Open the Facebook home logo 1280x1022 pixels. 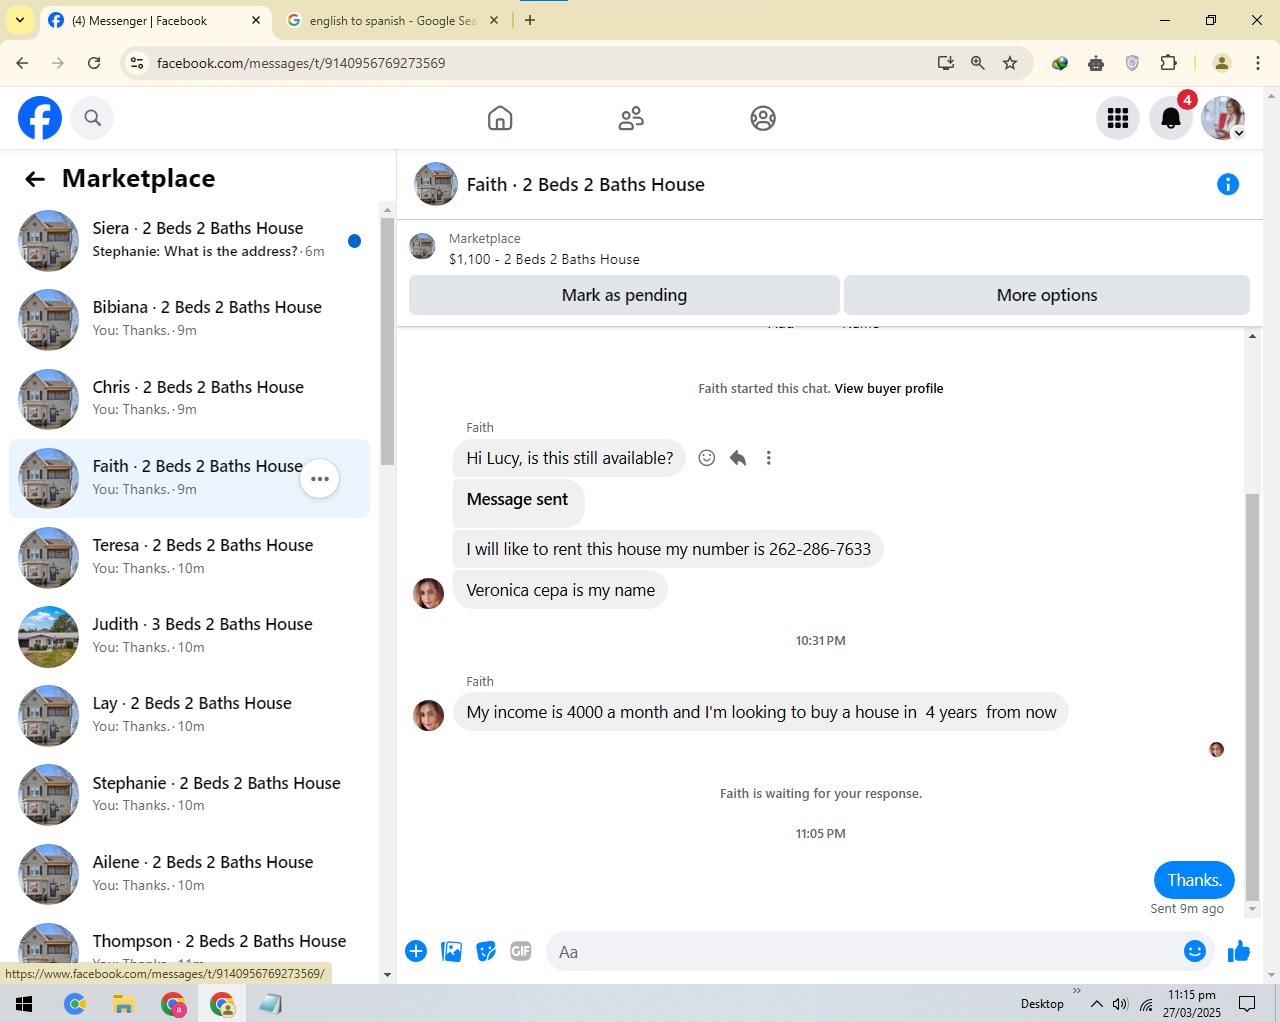click(40, 118)
